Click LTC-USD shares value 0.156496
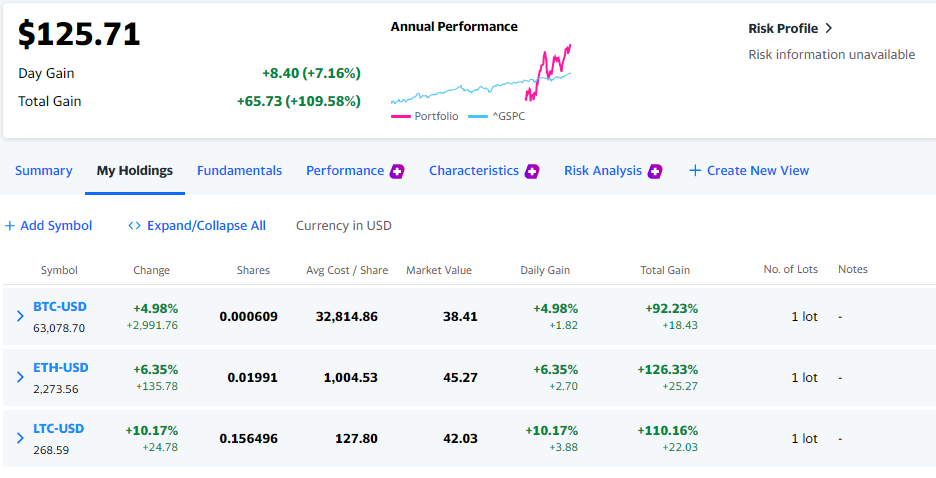The image size is (936, 478). coord(248,439)
